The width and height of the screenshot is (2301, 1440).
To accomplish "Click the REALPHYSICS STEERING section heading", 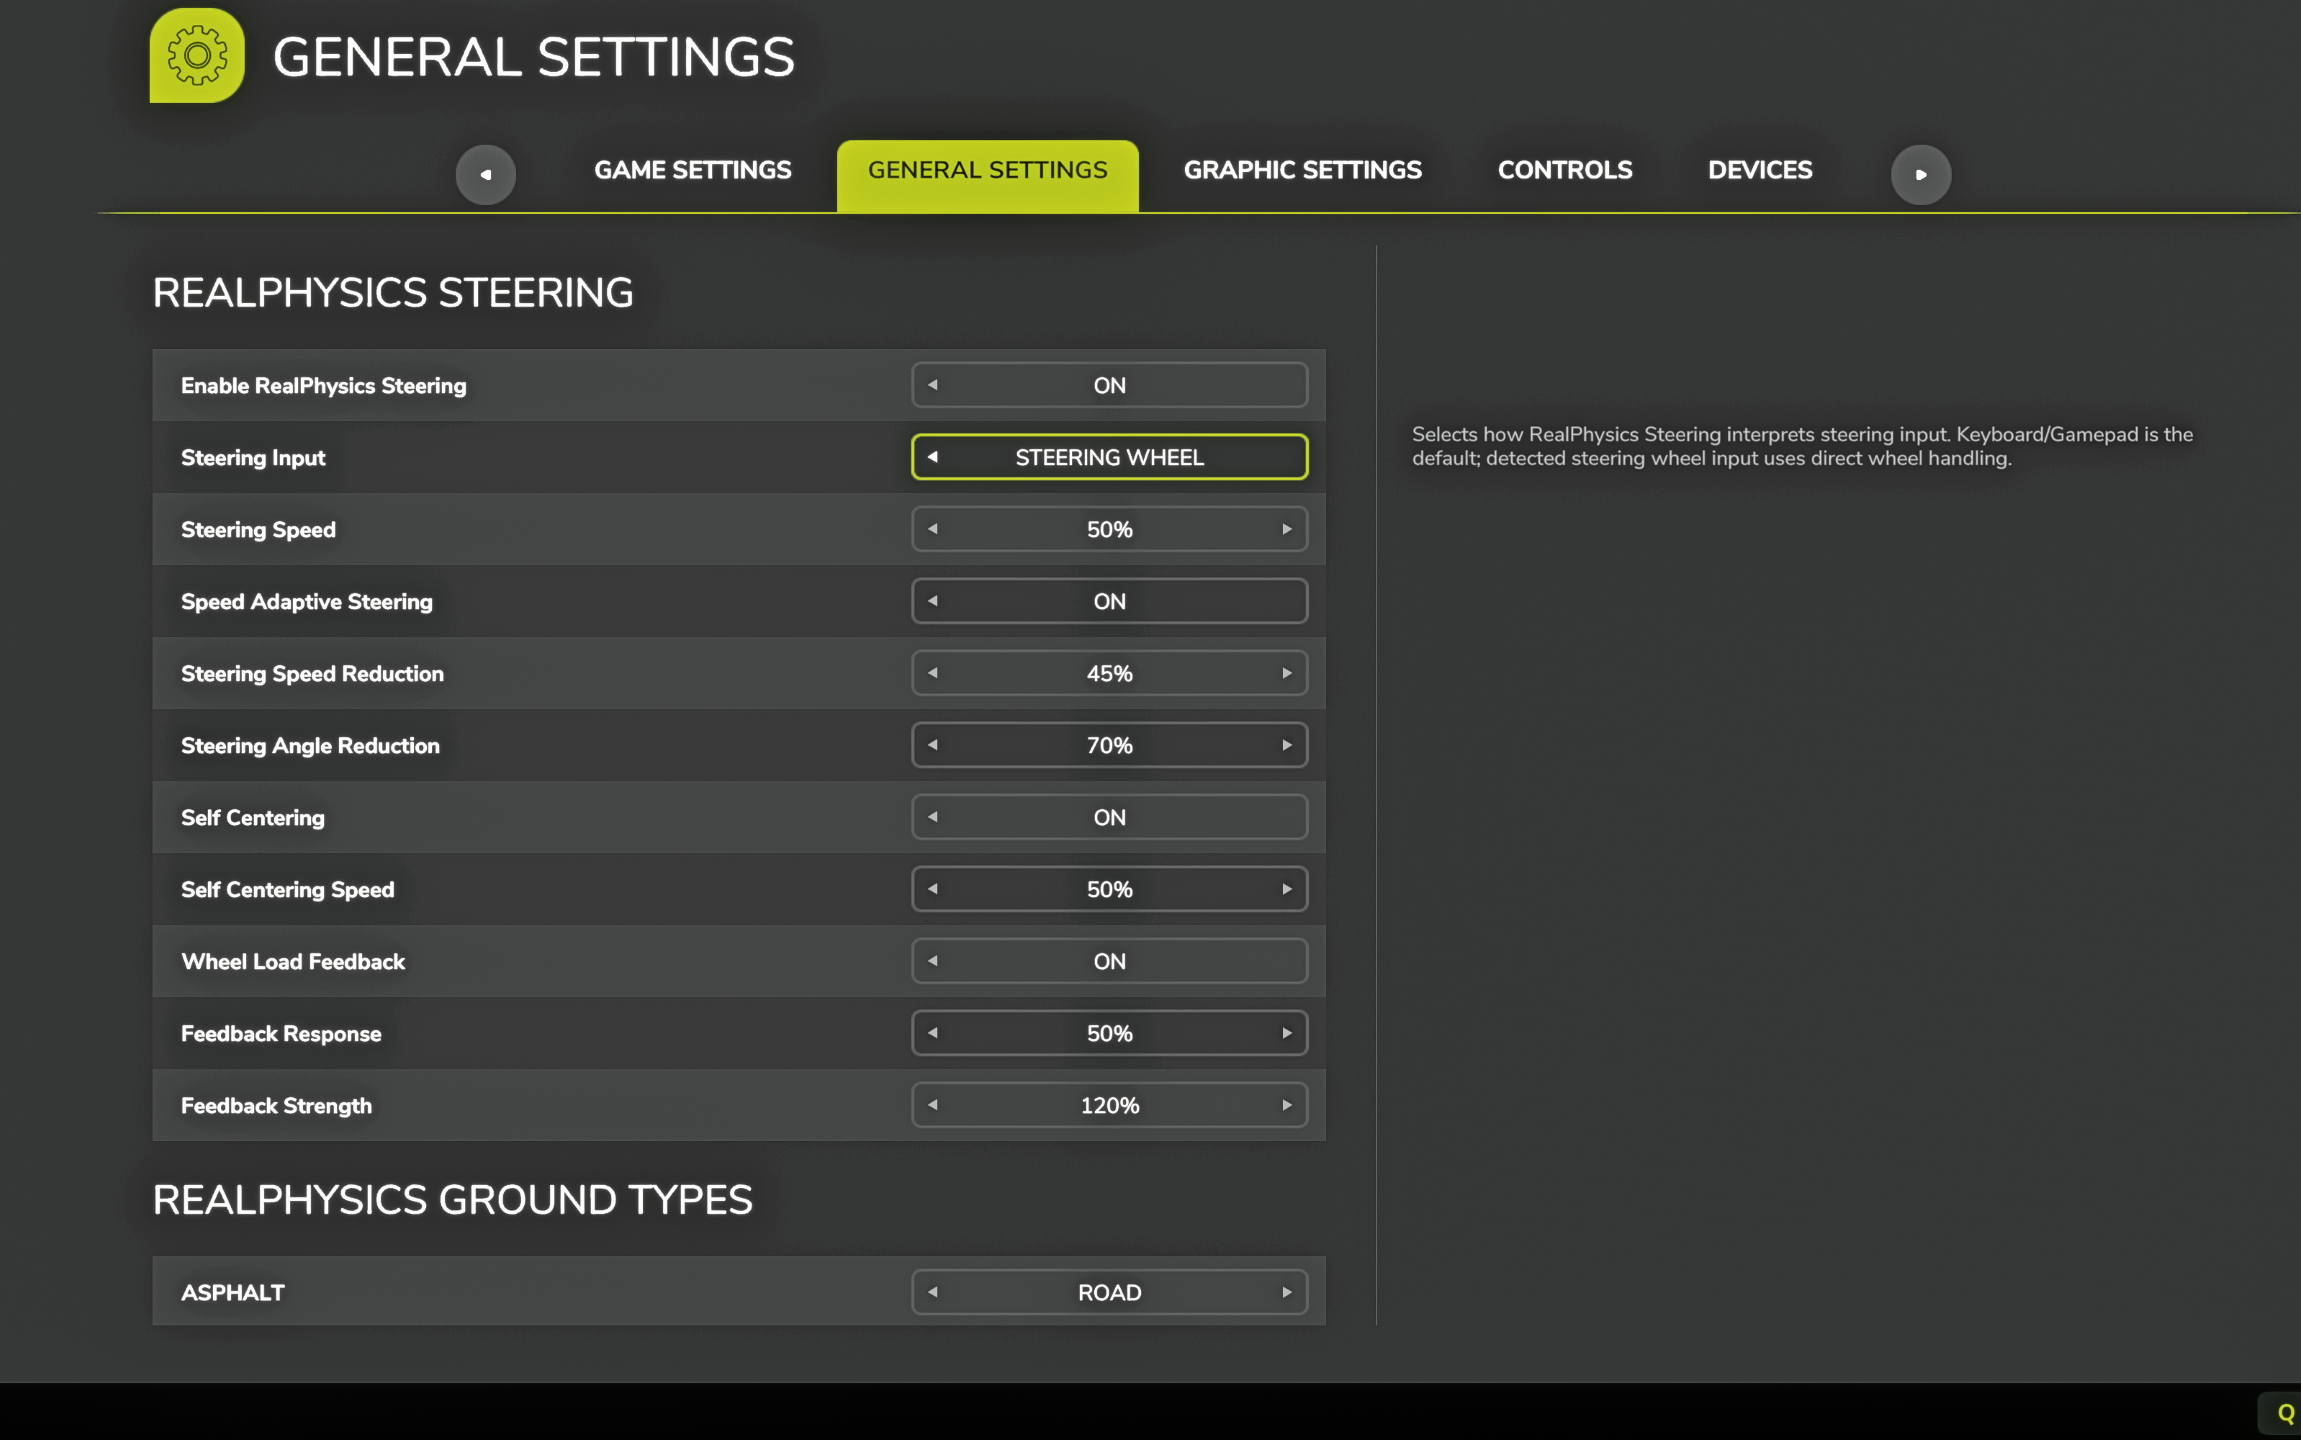I will [393, 293].
